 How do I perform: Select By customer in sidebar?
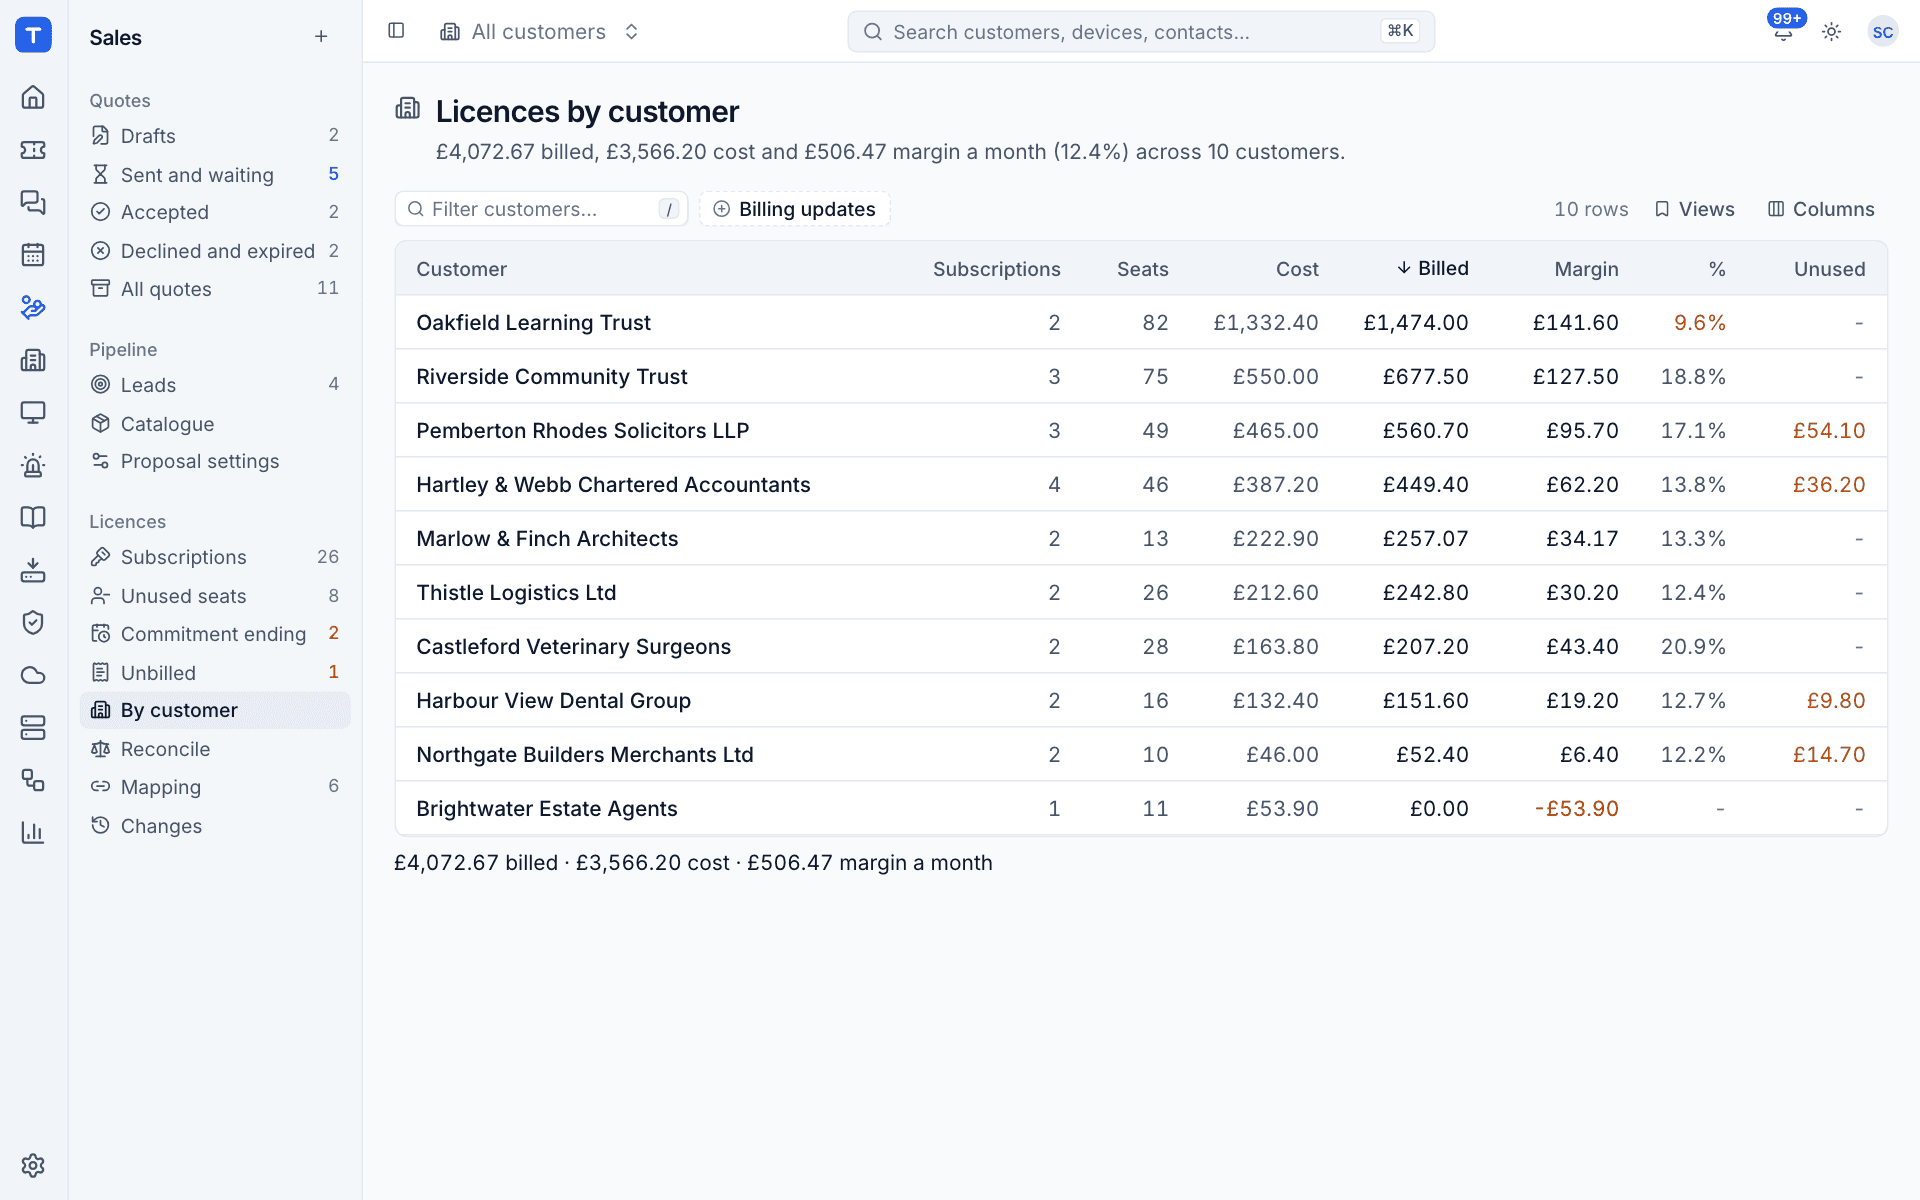click(215, 710)
